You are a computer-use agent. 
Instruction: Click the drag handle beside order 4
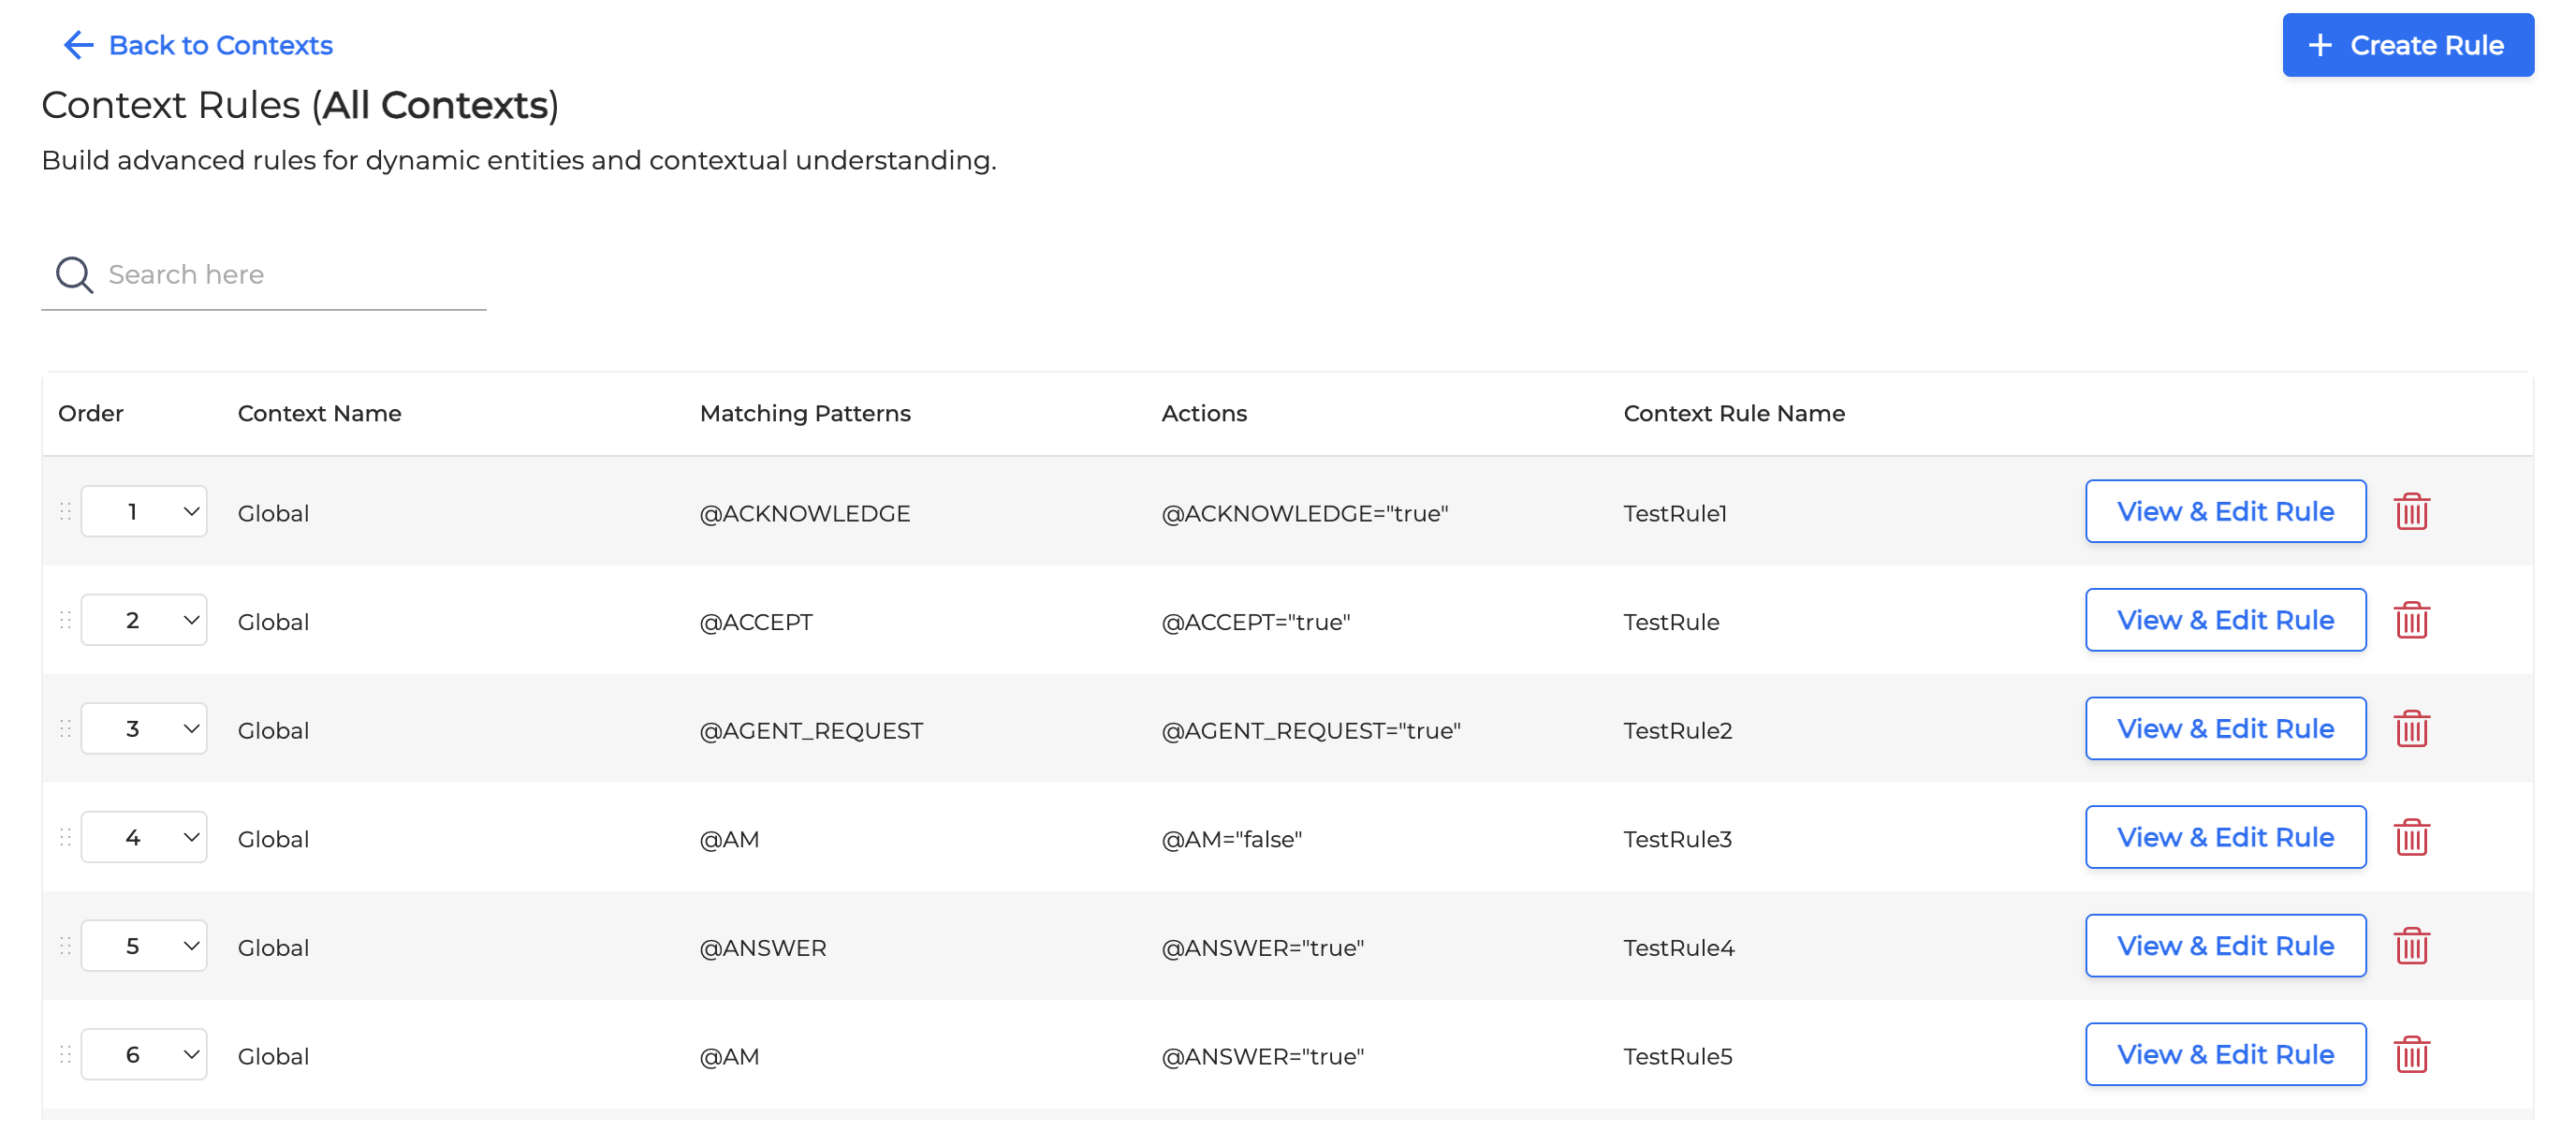pyautogui.click(x=65, y=837)
